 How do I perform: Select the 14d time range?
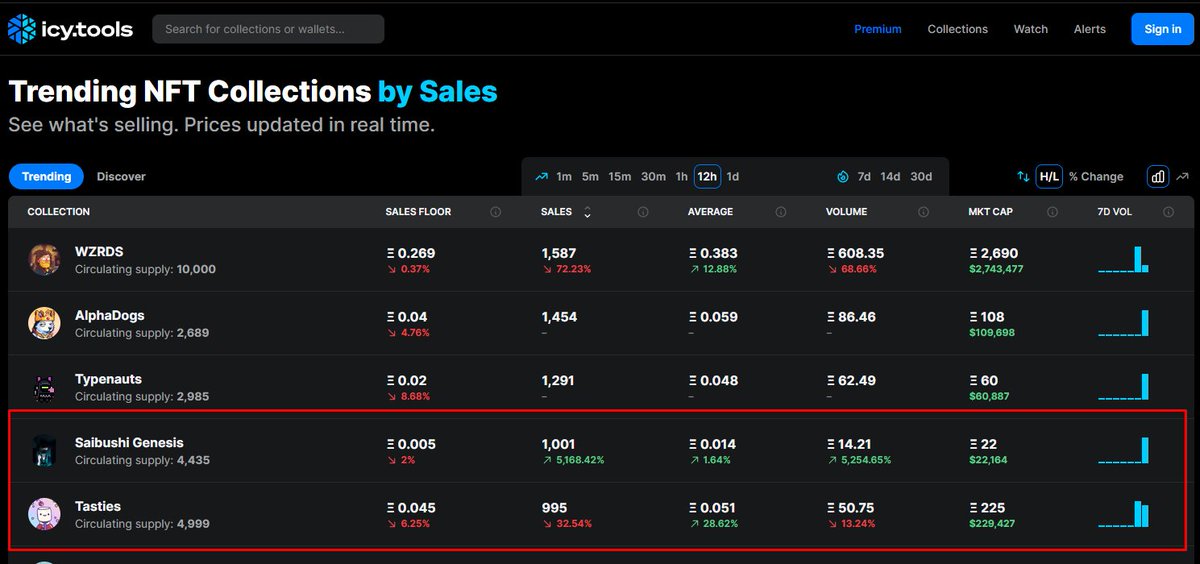[890, 177]
